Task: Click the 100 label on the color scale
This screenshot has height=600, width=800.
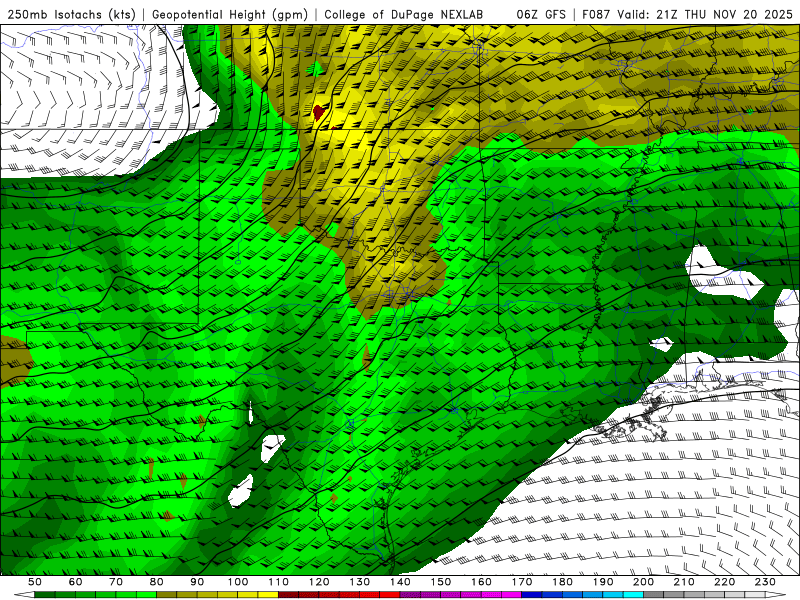Action: (x=238, y=582)
